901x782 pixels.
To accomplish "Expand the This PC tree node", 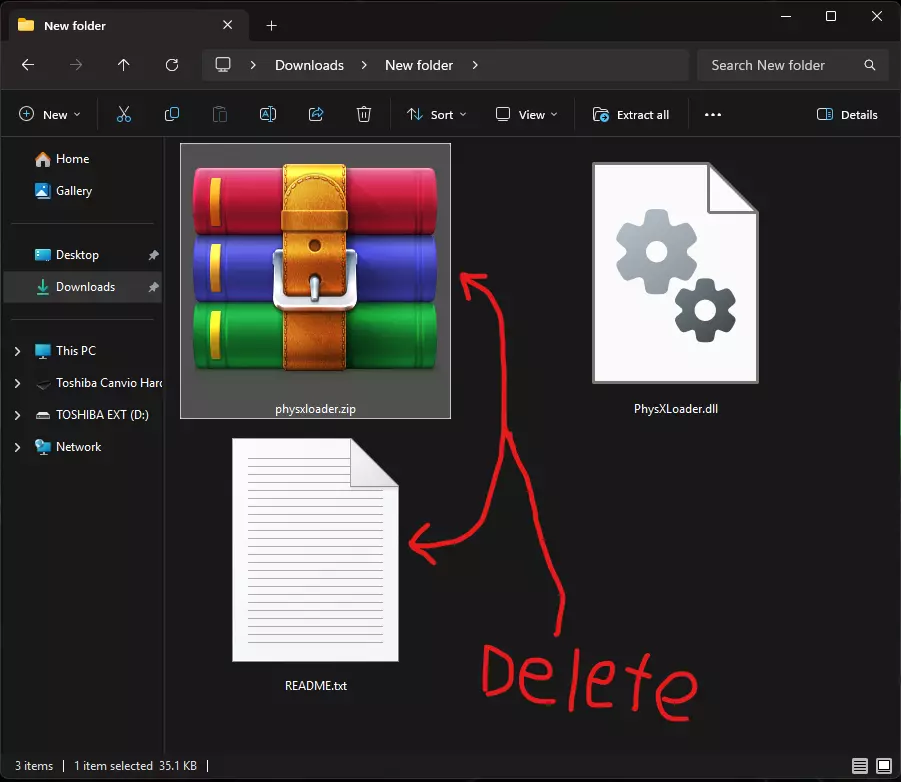I will [17, 351].
